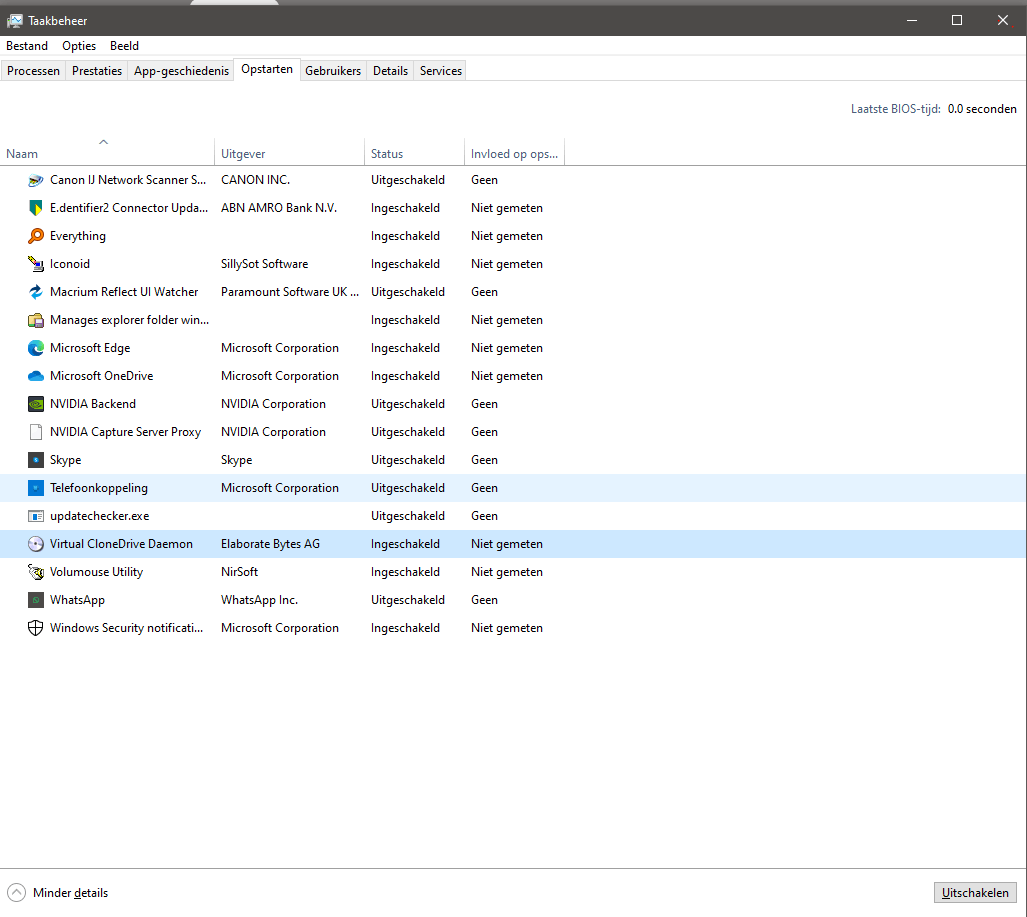Click the Manages explorer folder windows icon

[36, 320]
